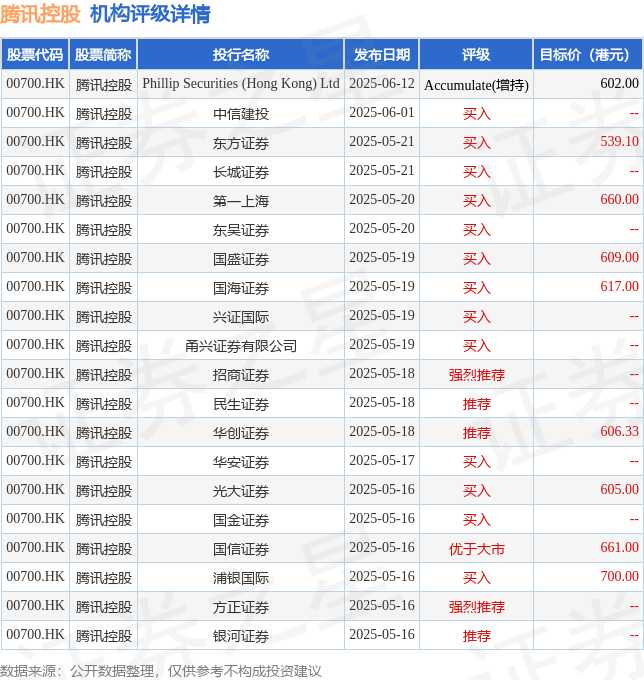Click the Accumulate(增持) rating cell
The width and height of the screenshot is (644, 680).
coord(476,85)
